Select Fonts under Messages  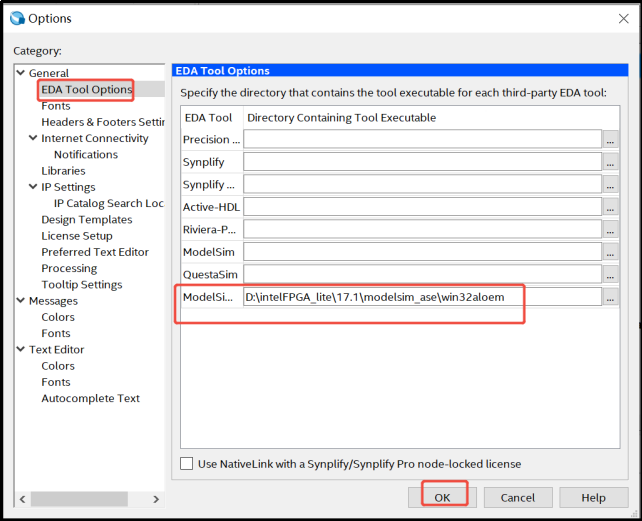[x=56, y=333]
